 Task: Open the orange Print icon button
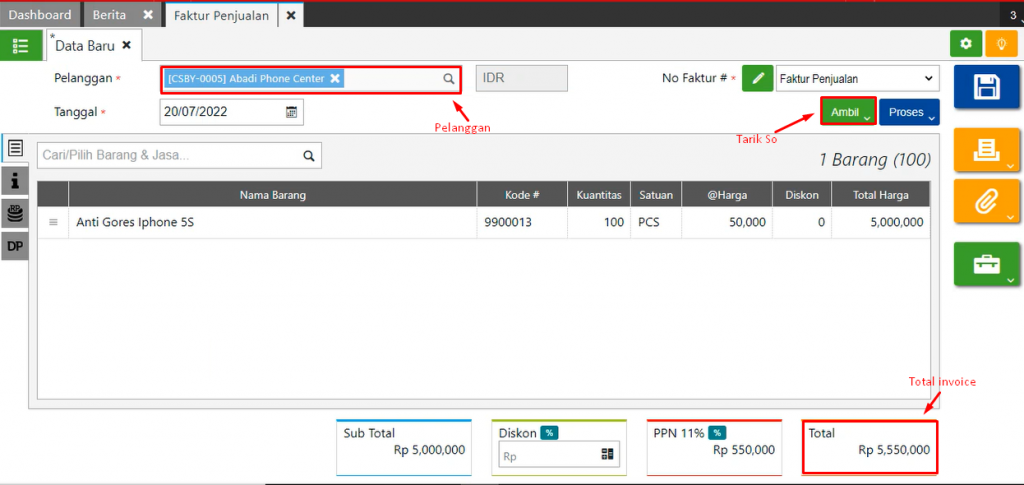(986, 150)
